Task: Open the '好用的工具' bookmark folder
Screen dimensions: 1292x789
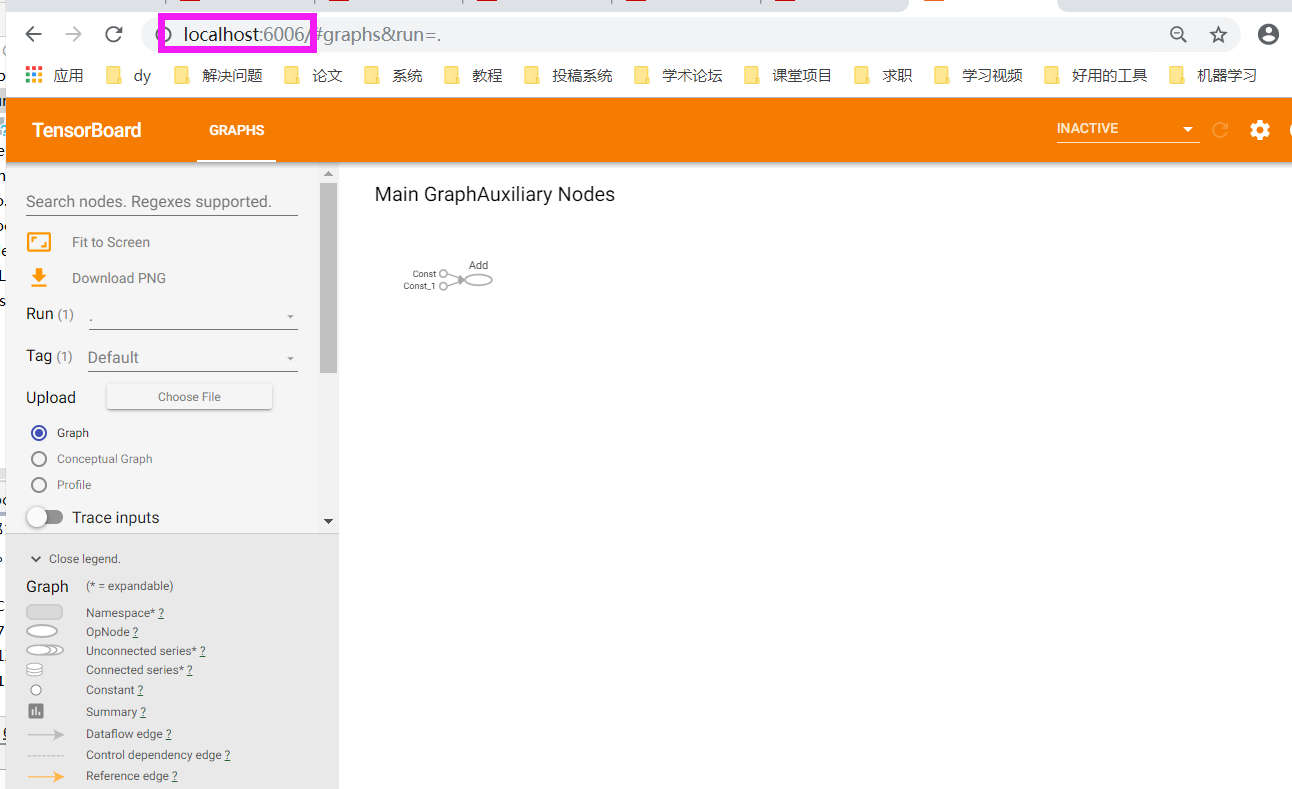Action: pos(1095,75)
